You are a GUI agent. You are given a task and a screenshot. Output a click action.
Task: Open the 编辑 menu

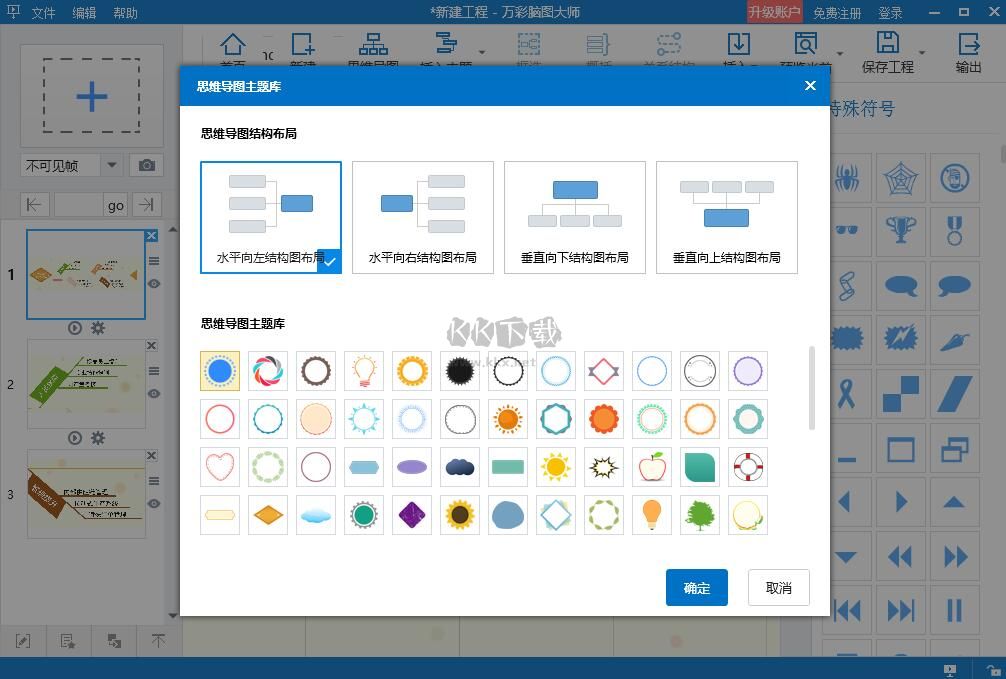click(x=84, y=12)
